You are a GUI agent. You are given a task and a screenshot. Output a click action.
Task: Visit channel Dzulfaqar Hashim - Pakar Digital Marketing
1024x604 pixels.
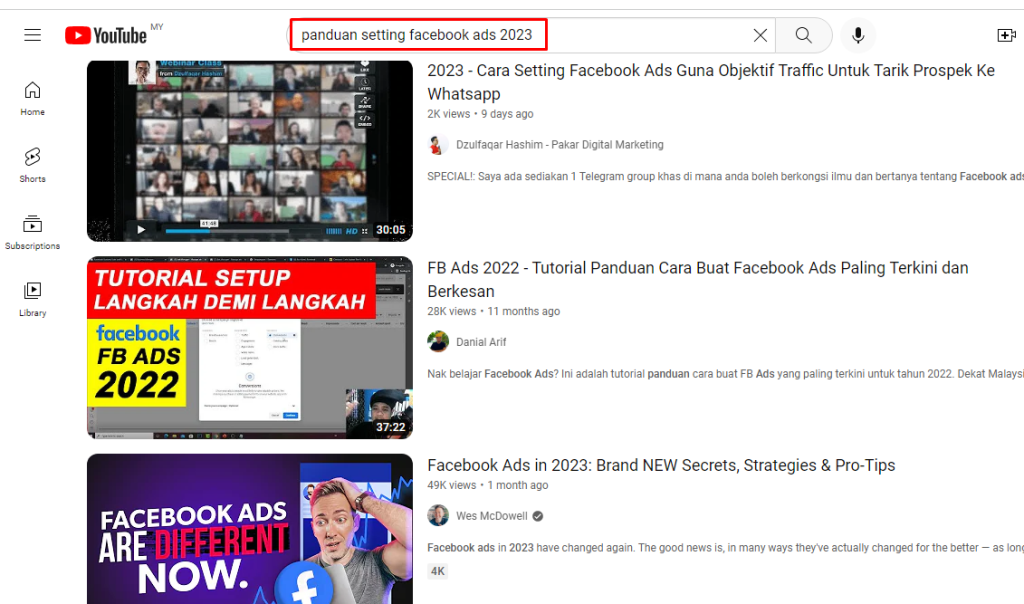tap(560, 145)
